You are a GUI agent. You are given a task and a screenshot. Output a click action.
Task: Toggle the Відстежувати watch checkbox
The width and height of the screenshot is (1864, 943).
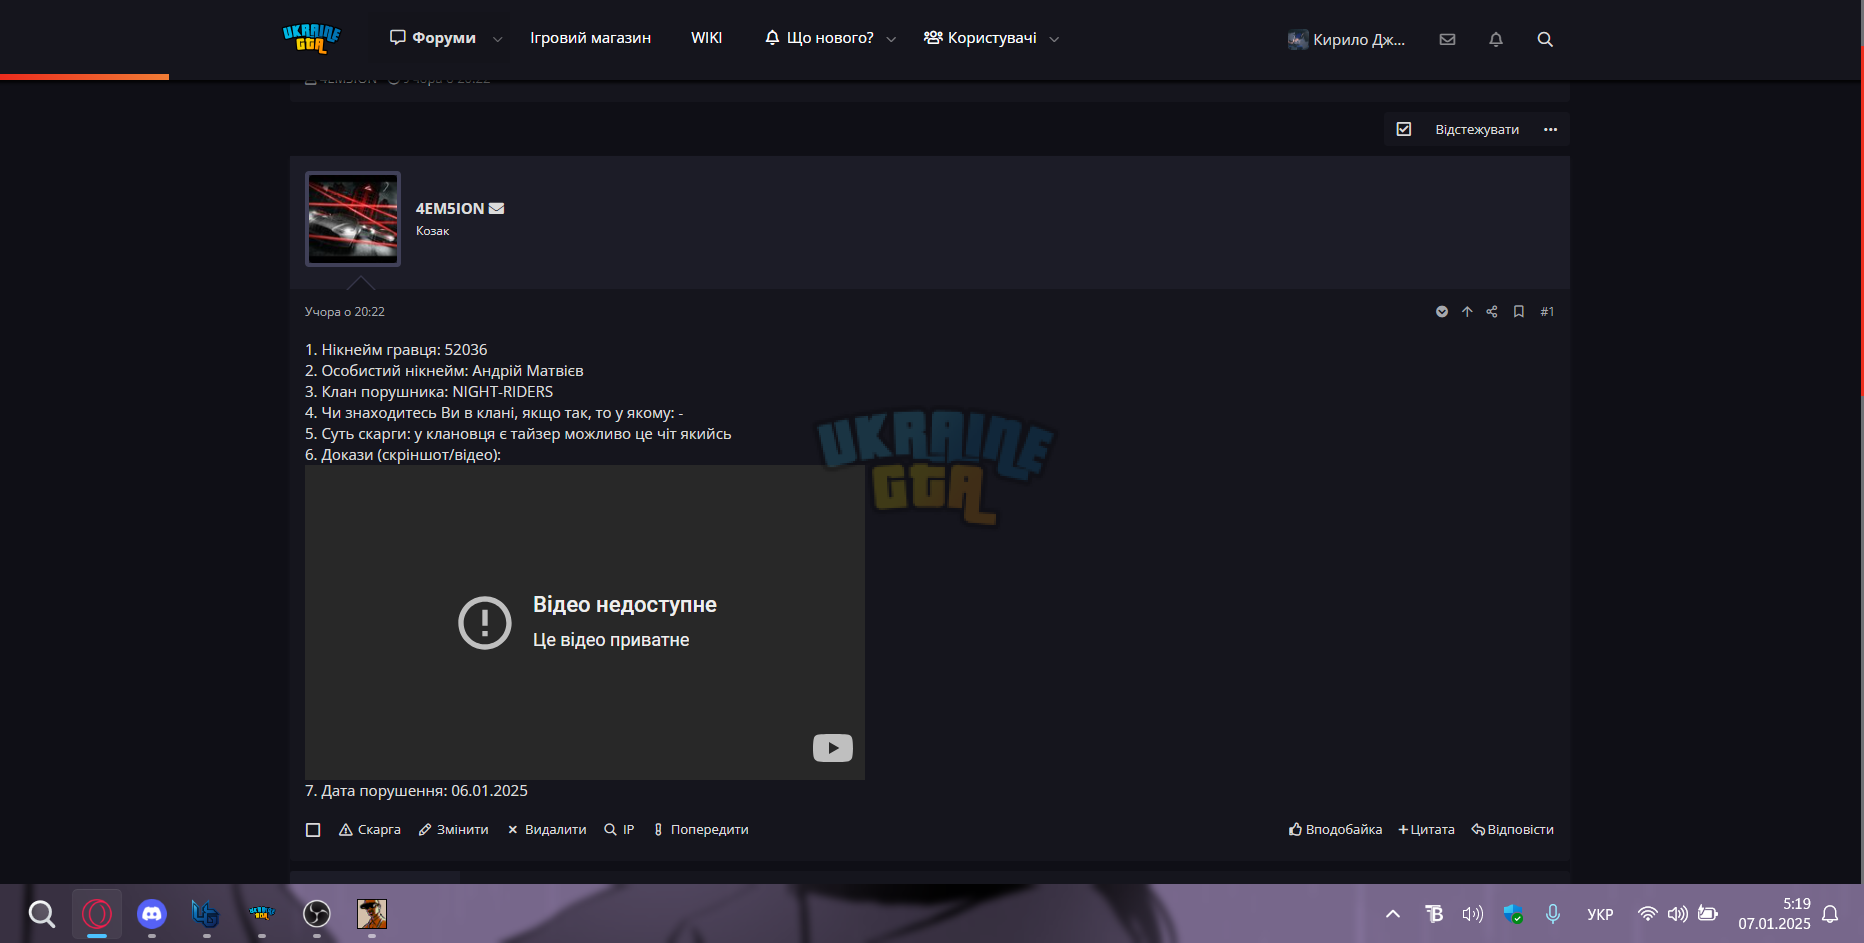[1404, 129]
